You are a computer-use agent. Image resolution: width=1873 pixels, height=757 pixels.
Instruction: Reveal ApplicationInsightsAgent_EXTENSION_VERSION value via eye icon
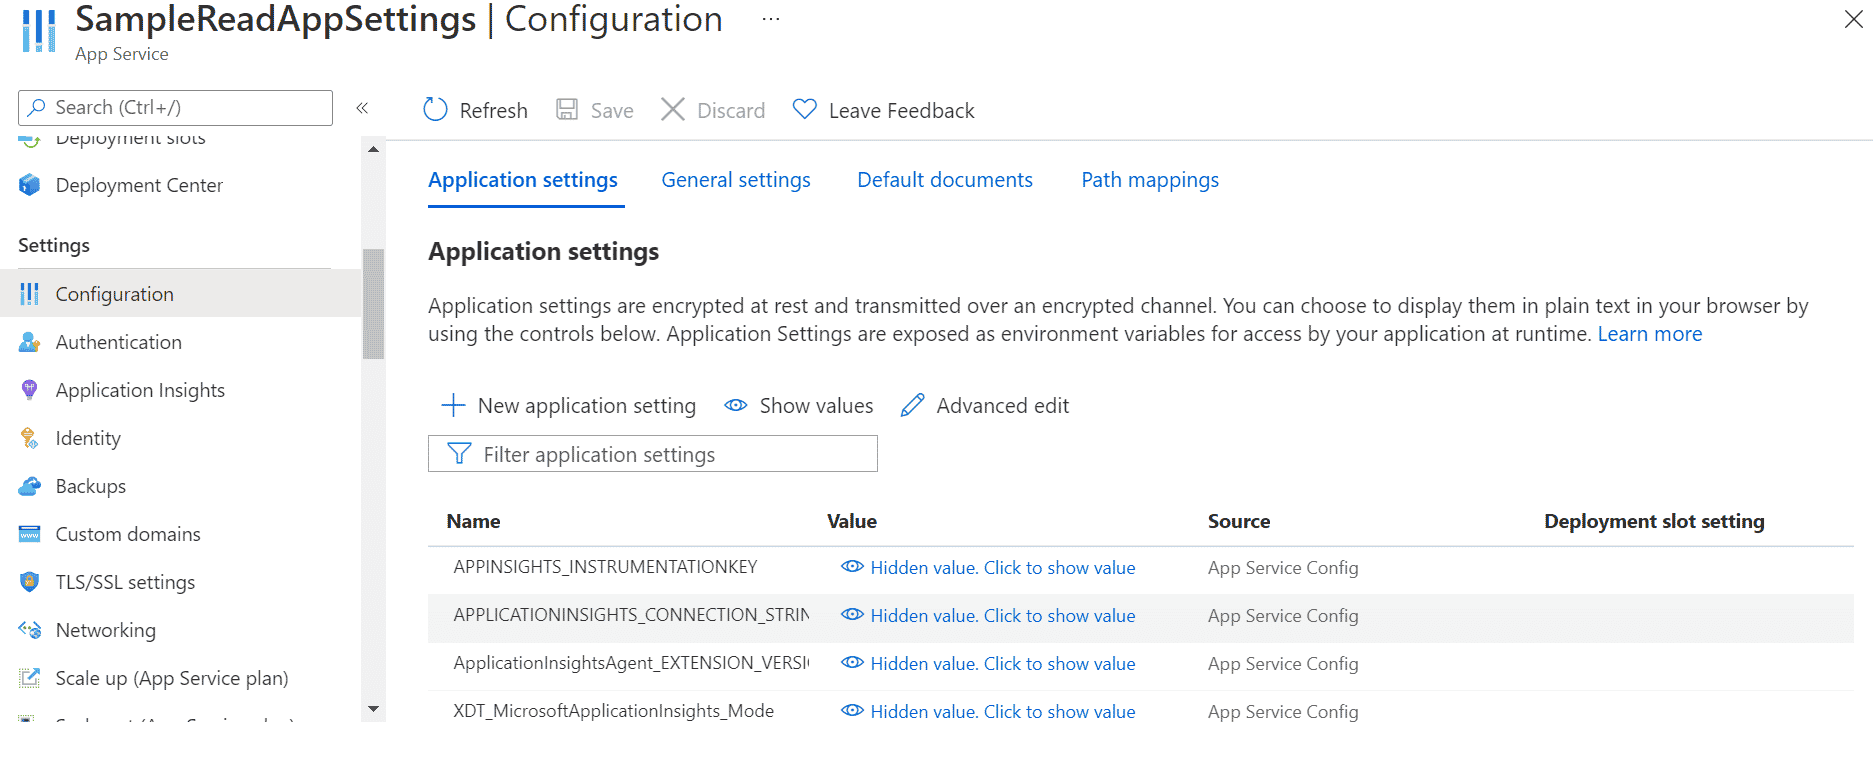click(852, 662)
